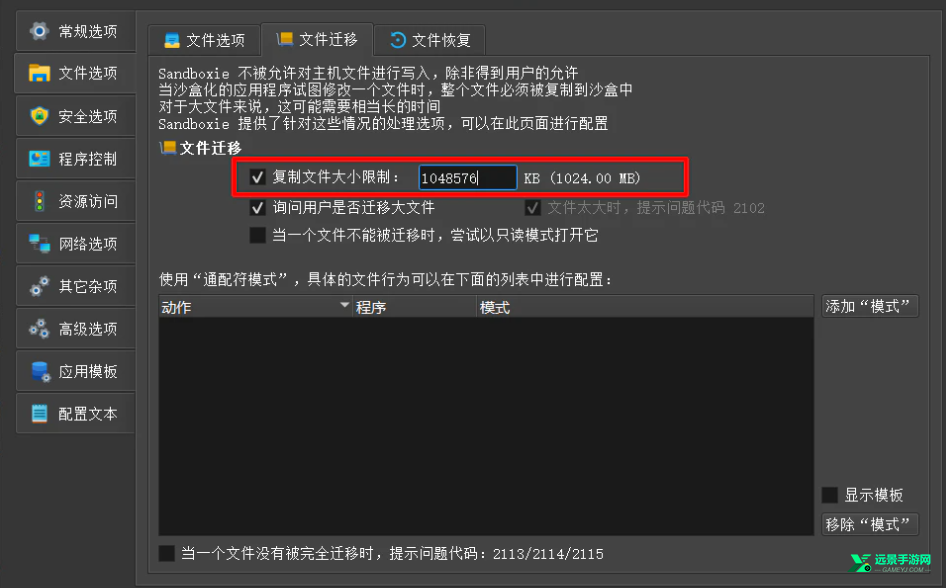Check the 显示模板 checkbox
Image resolution: width=946 pixels, height=588 pixels.
click(x=830, y=495)
